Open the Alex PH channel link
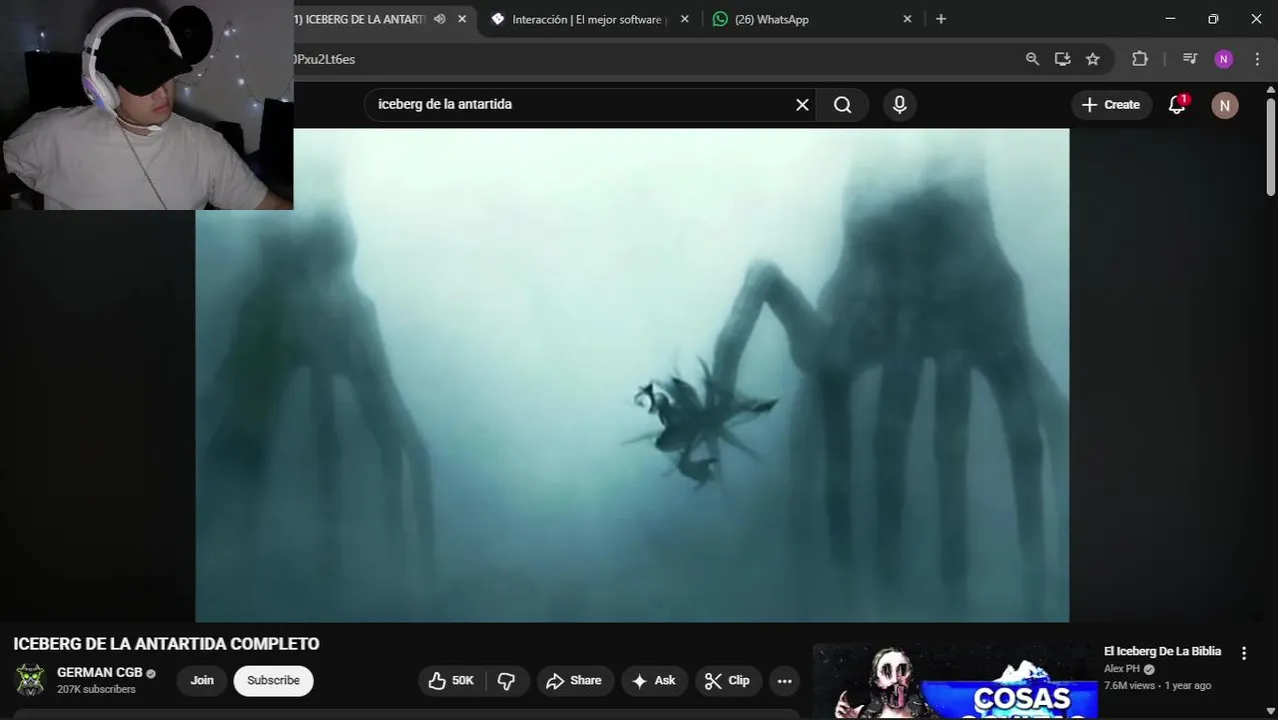The height and width of the screenshot is (720, 1278). point(1122,669)
